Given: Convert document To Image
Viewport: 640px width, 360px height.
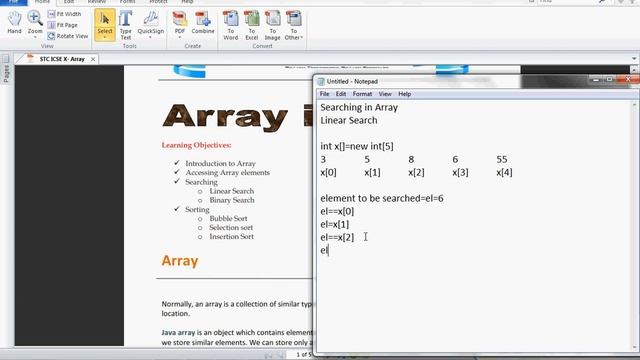Looking at the screenshot, I should (273, 25).
